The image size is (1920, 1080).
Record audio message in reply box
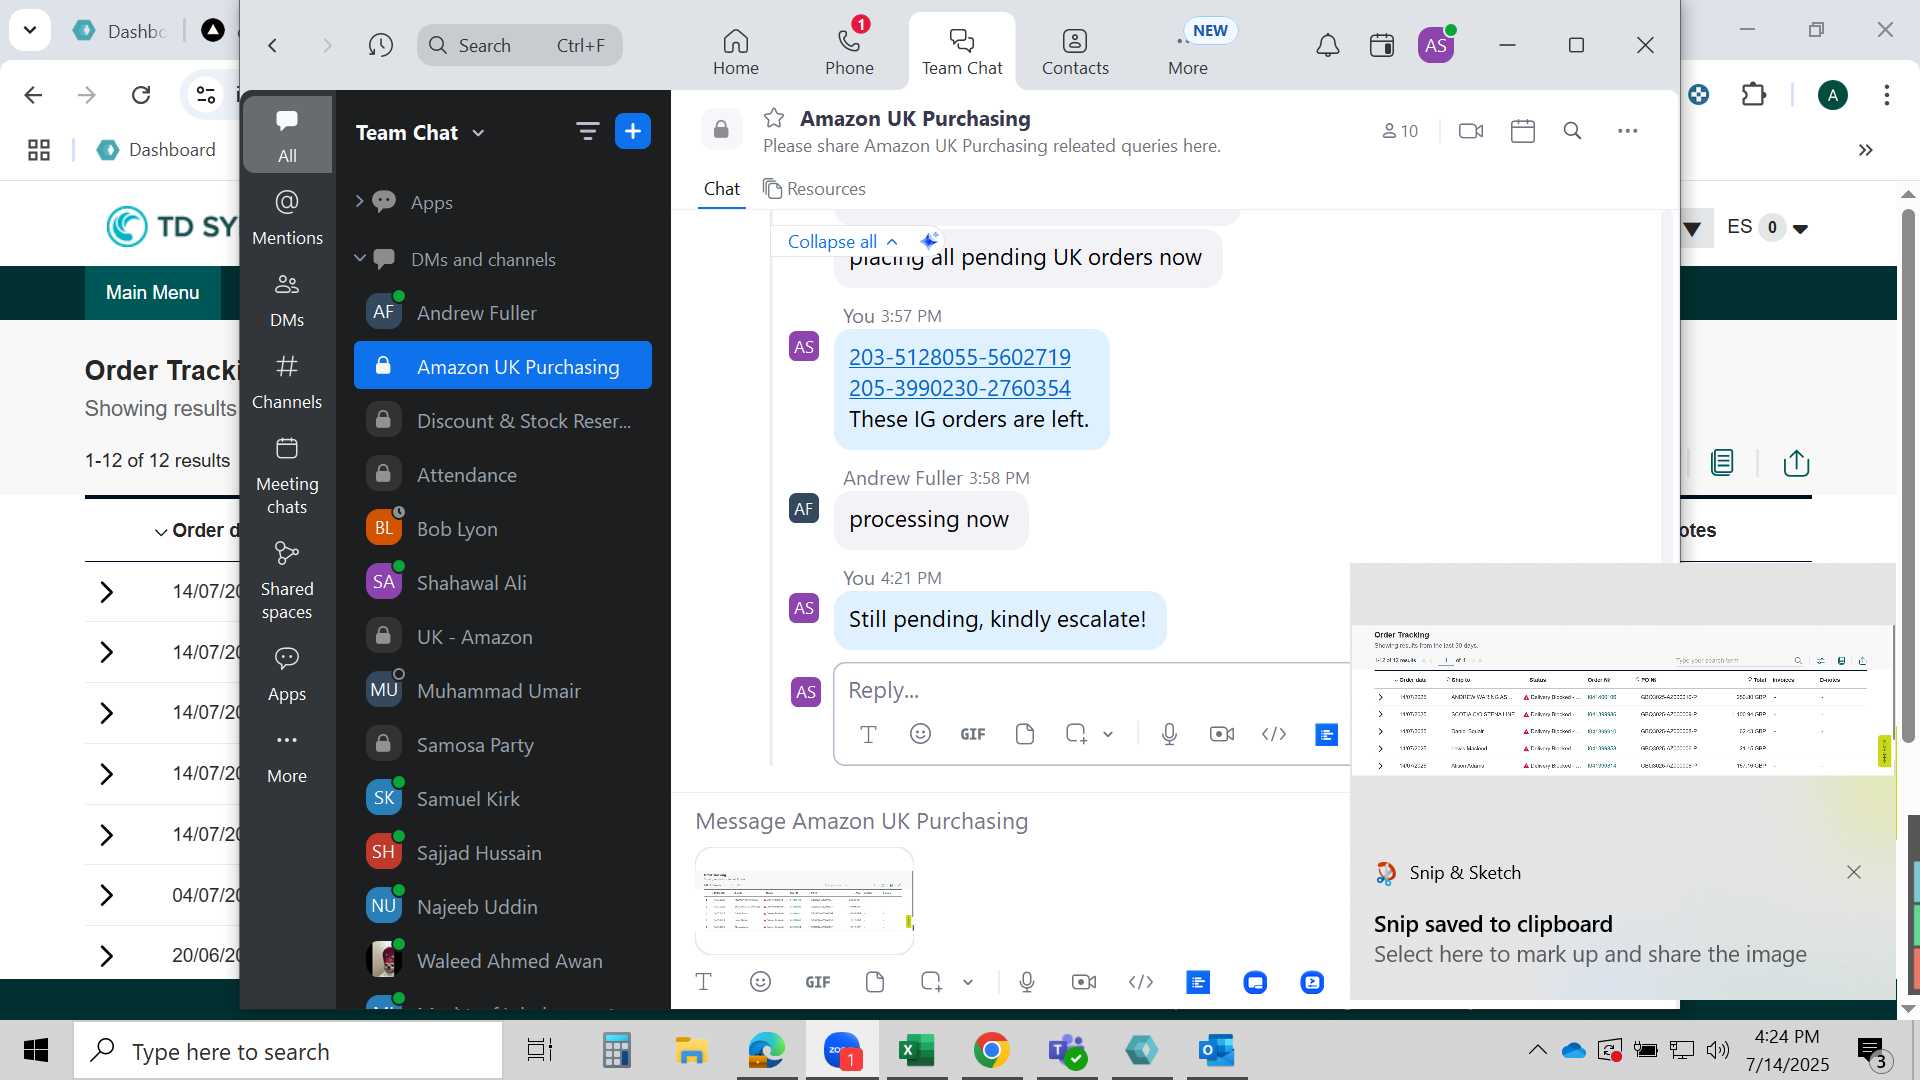[x=1169, y=734]
